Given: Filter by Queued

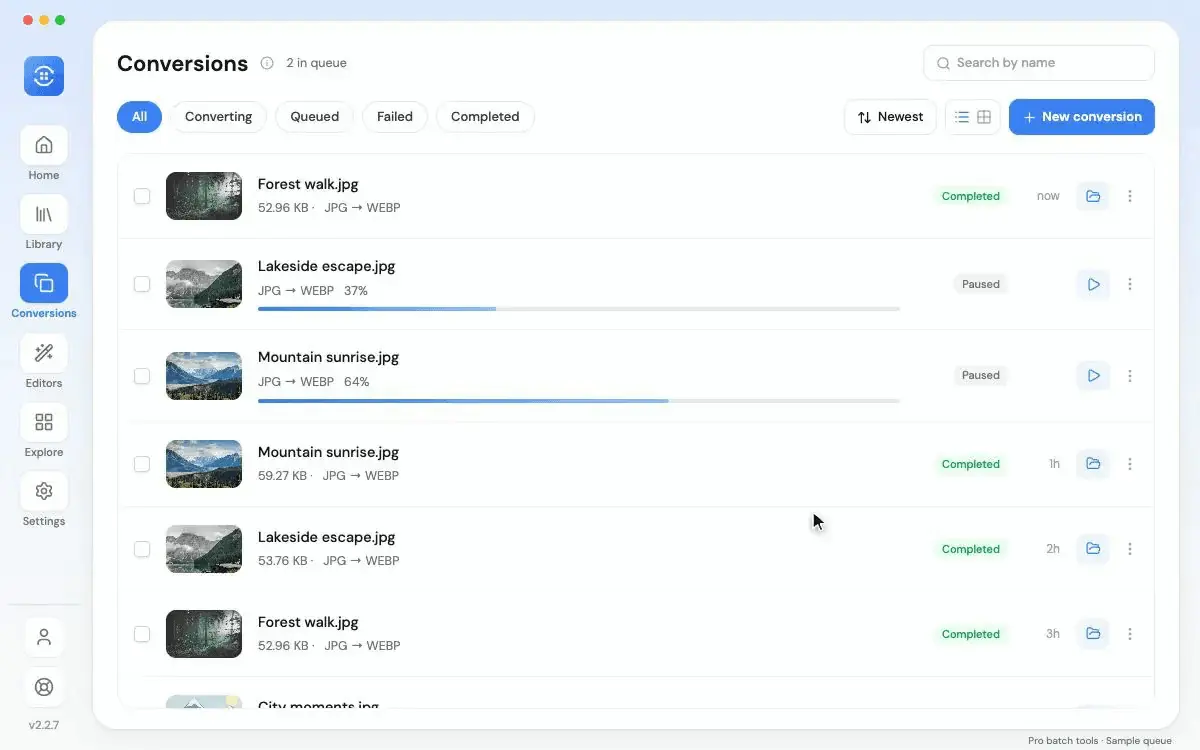Looking at the screenshot, I should tap(314, 117).
